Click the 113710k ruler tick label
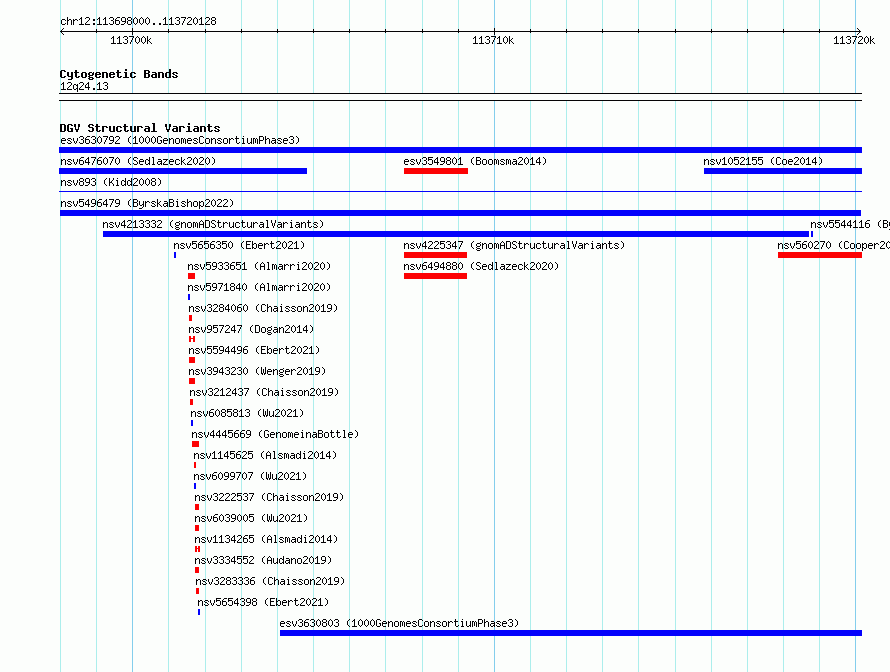This screenshot has height=672, width=890. click(x=493, y=40)
